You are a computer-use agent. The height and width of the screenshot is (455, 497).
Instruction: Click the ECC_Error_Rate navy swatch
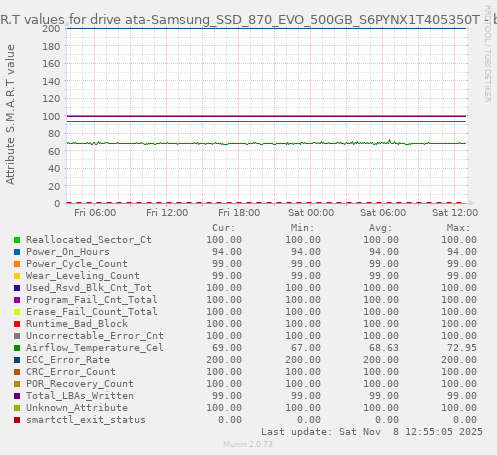click(x=17, y=360)
